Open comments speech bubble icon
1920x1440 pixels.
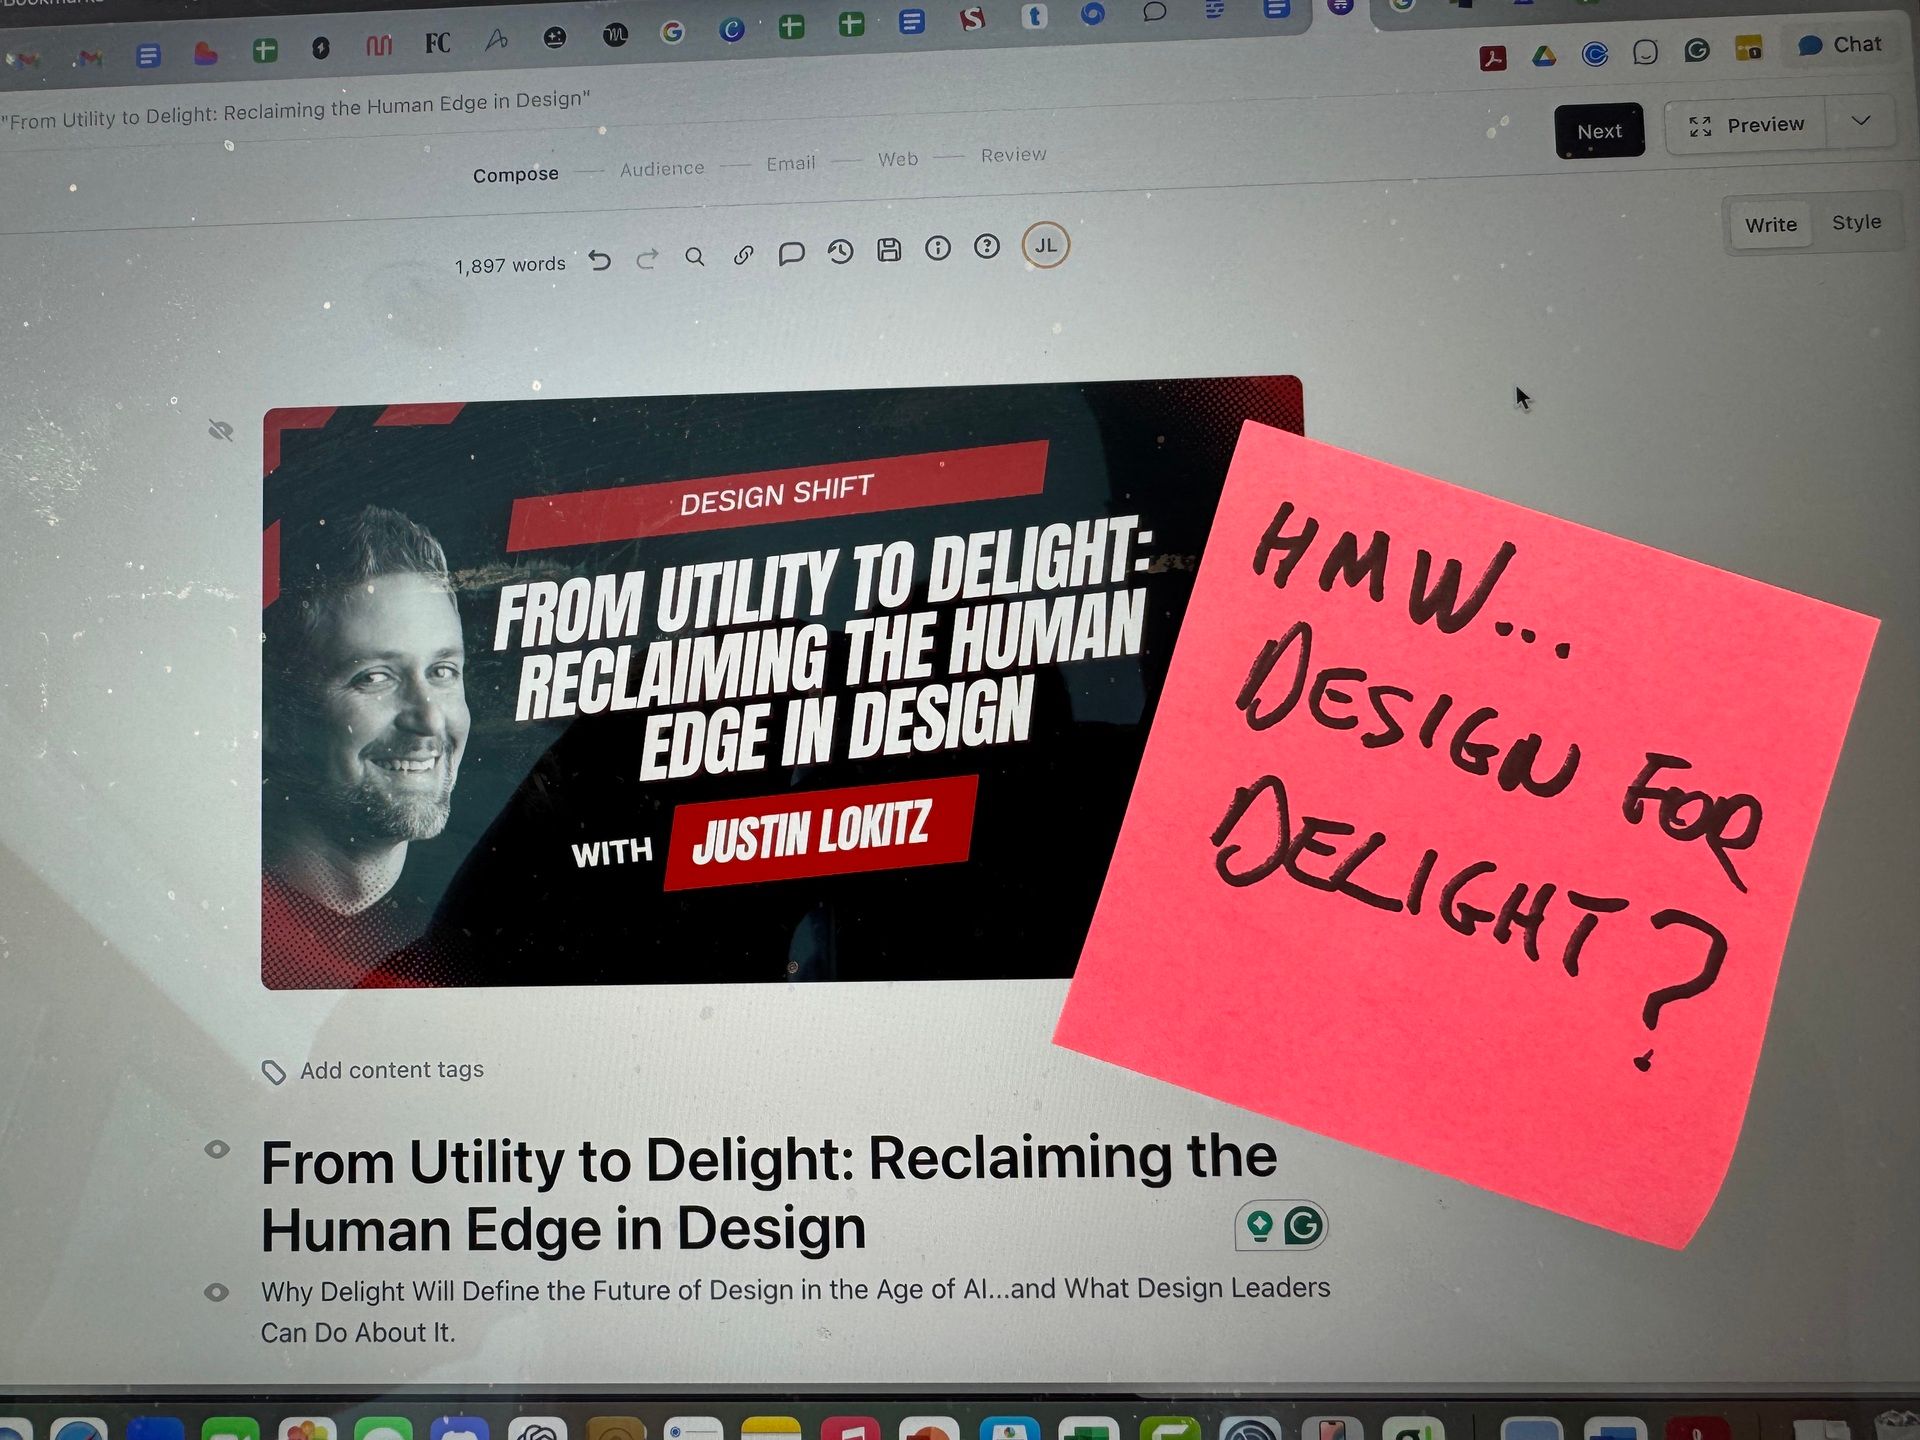click(791, 253)
